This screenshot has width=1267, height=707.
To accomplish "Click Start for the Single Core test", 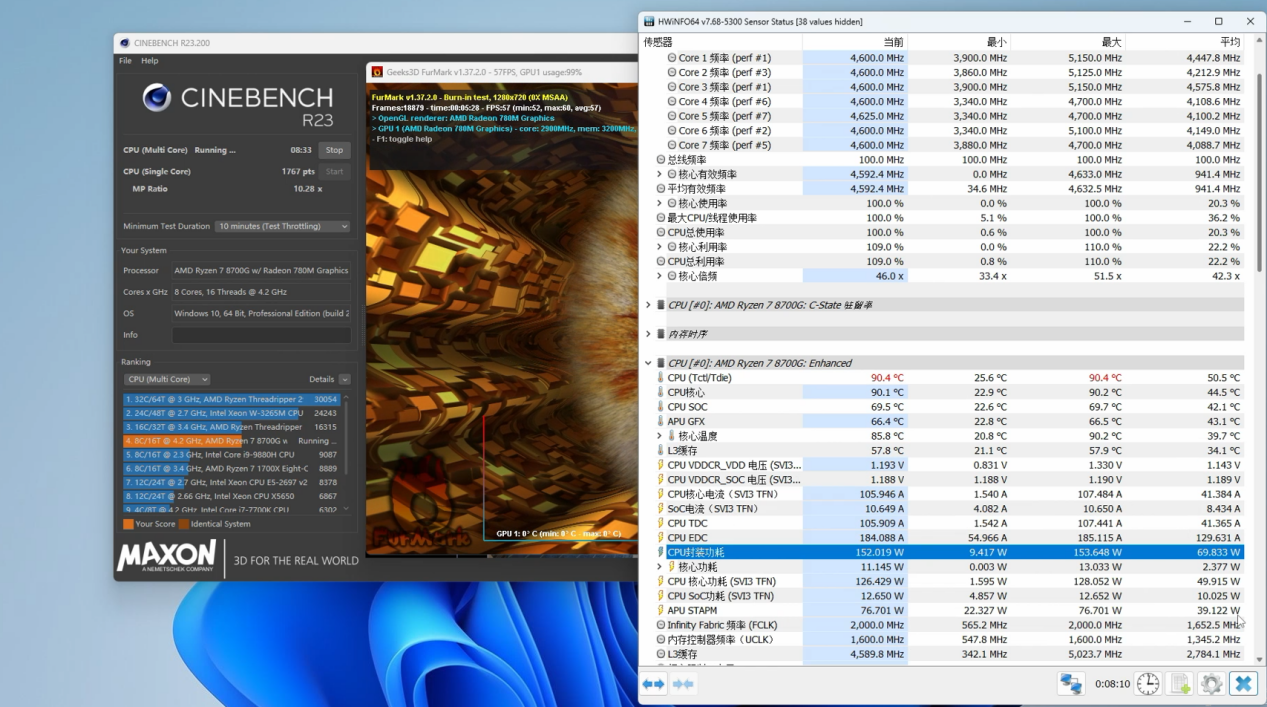I will click(334, 171).
